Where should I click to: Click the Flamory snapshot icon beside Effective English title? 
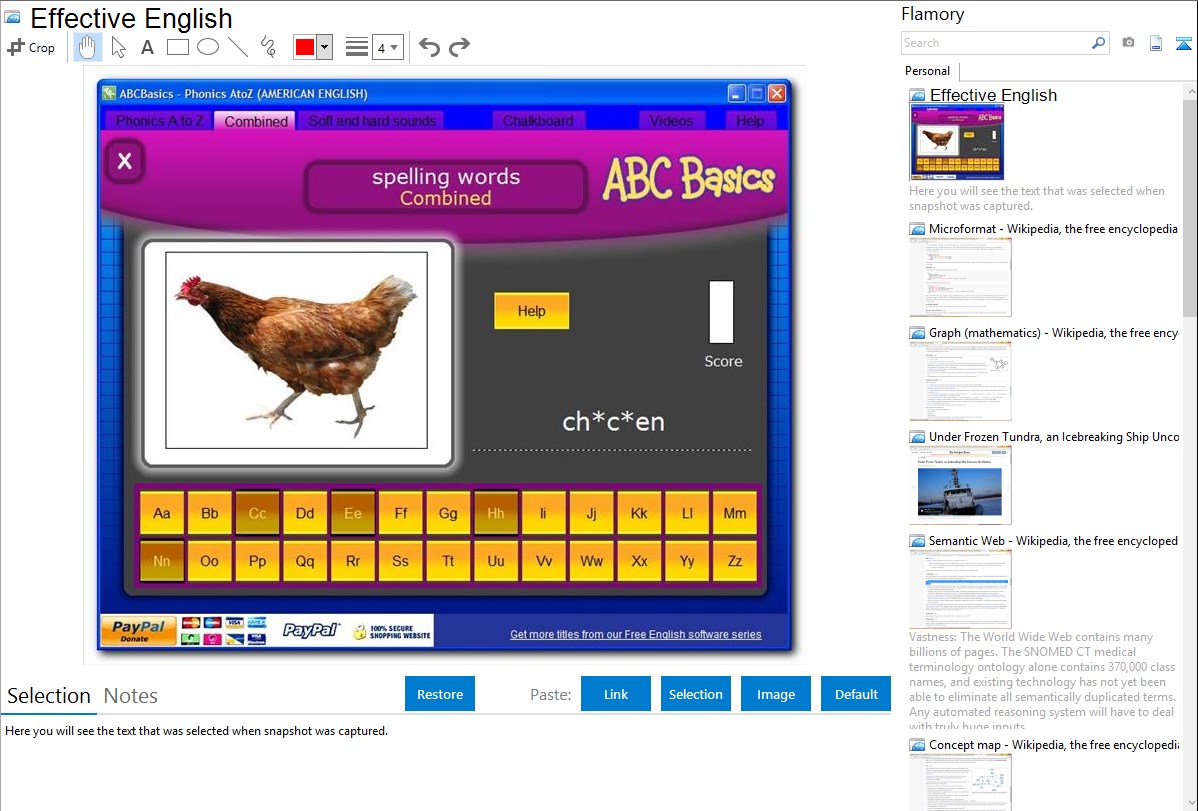tap(12, 16)
